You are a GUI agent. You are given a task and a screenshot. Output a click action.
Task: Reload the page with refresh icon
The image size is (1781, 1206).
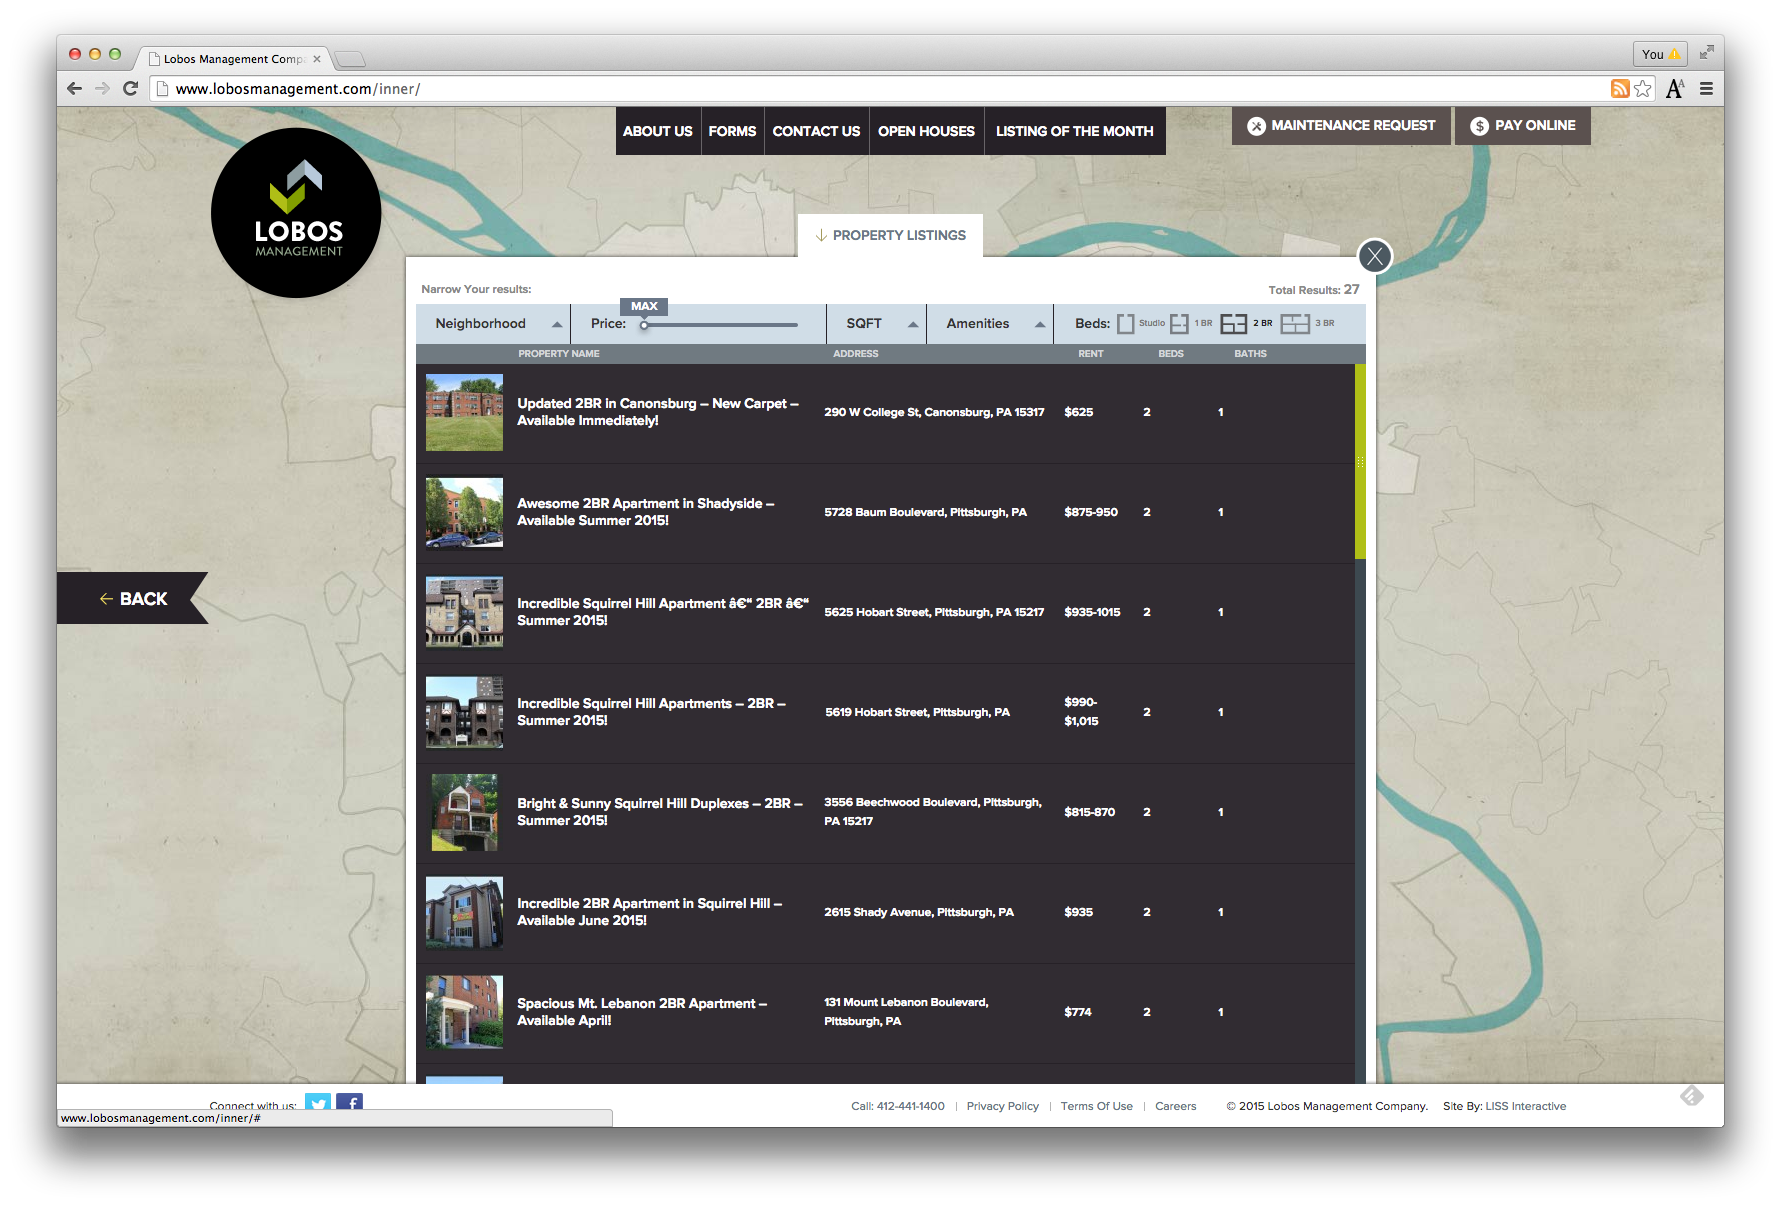click(x=130, y=88)
